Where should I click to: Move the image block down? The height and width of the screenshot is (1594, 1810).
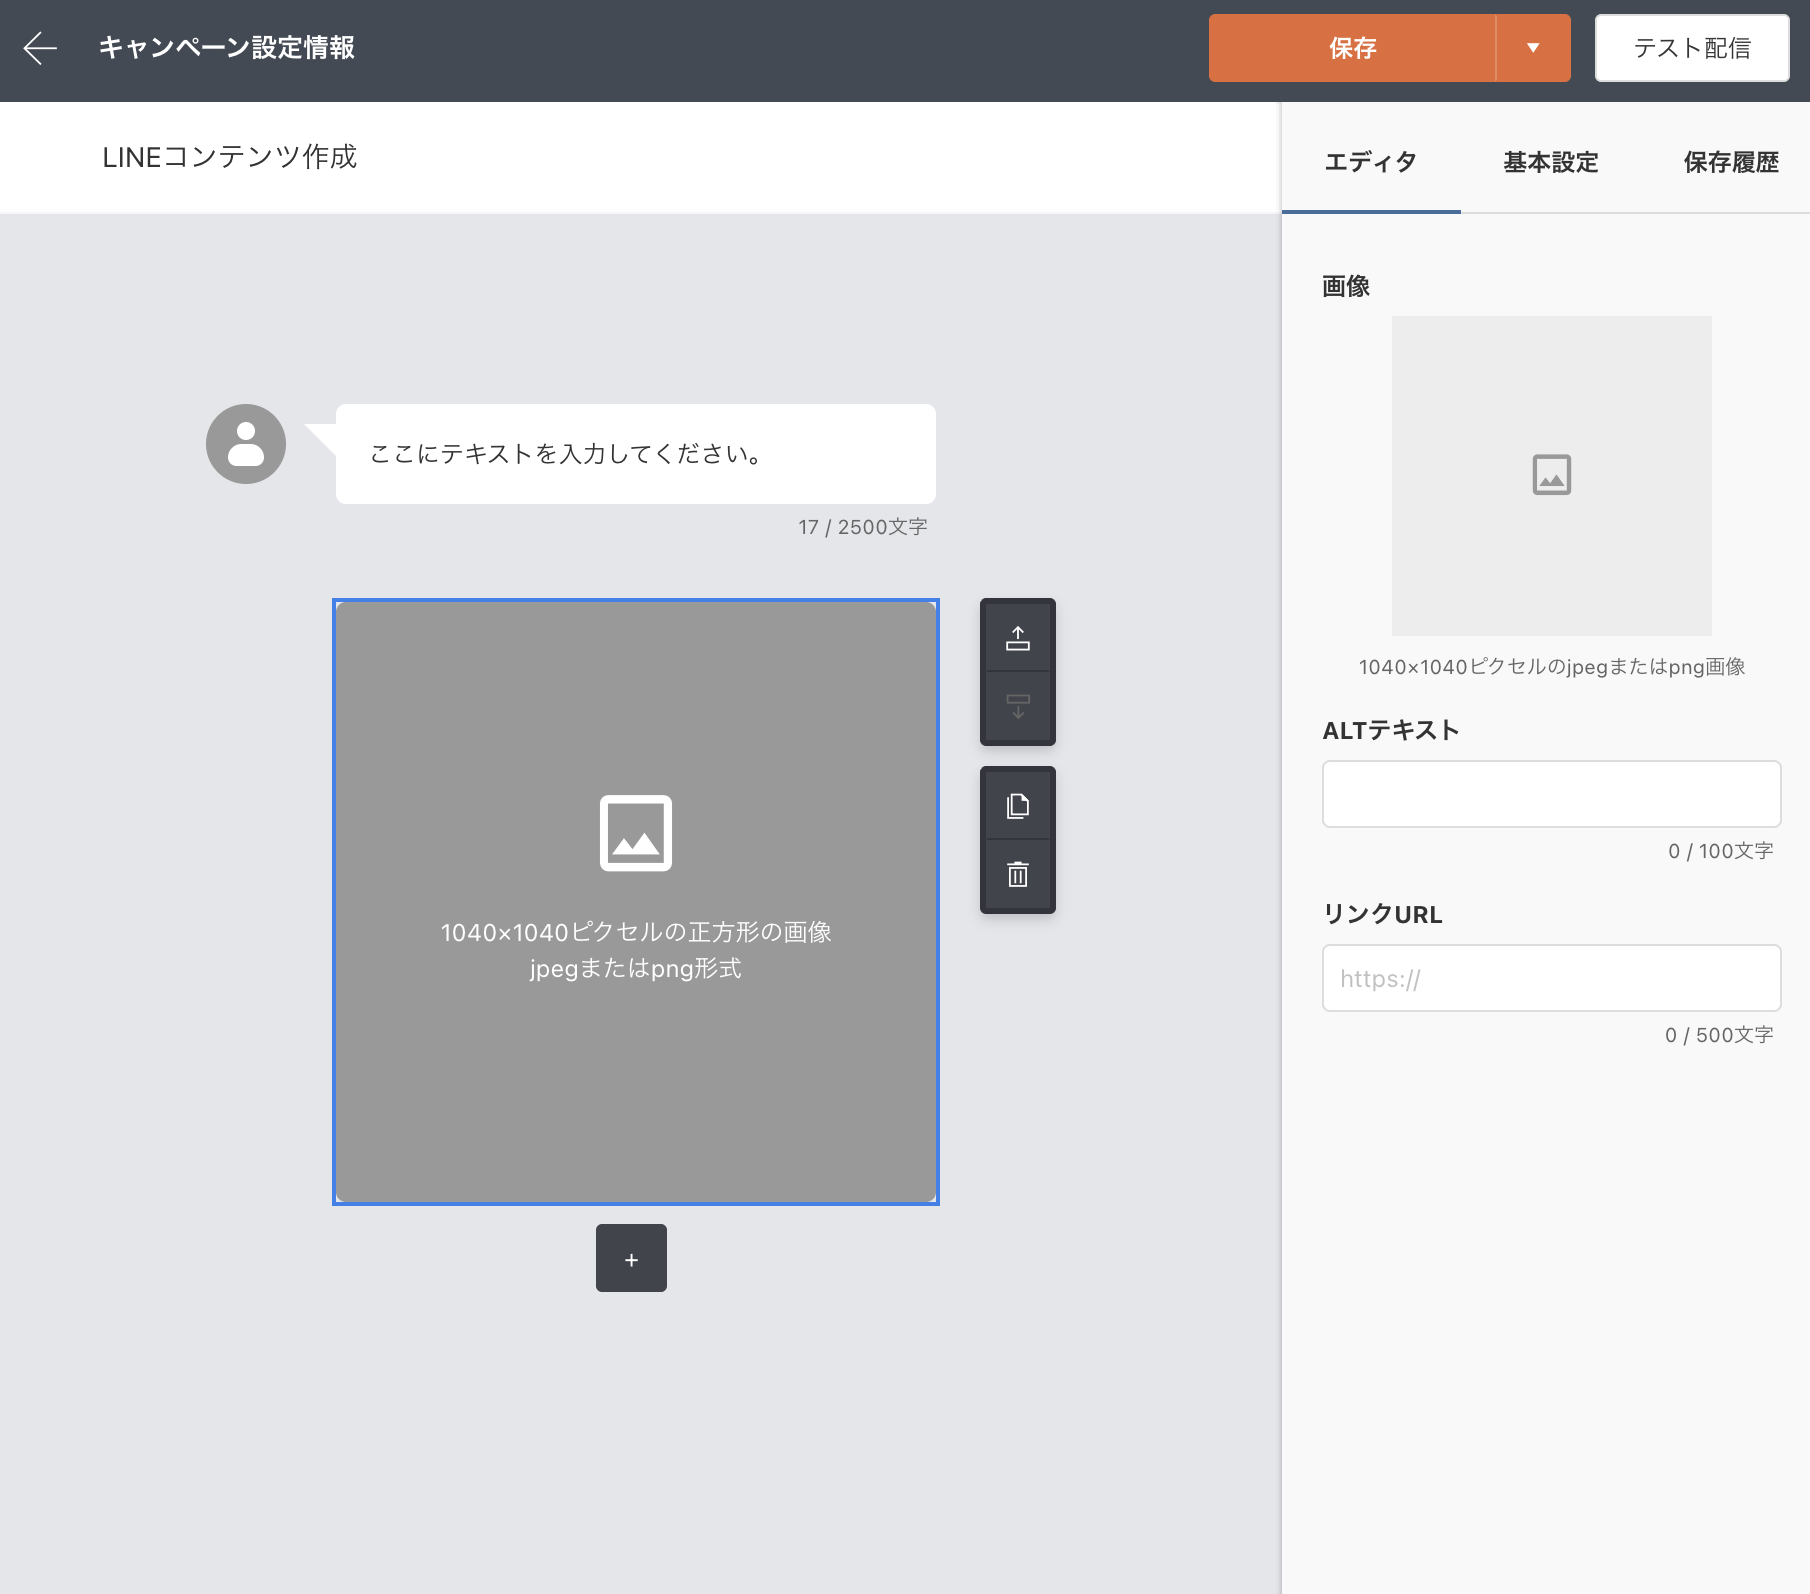click(x=1017, y=707)
